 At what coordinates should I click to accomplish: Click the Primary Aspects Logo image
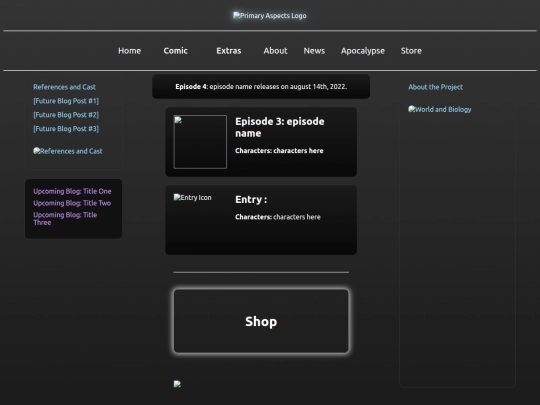(270, 16)
